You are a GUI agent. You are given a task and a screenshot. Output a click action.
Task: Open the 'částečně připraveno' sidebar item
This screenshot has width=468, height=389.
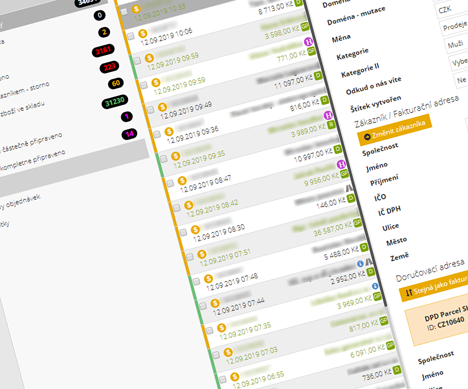(32, 144)
